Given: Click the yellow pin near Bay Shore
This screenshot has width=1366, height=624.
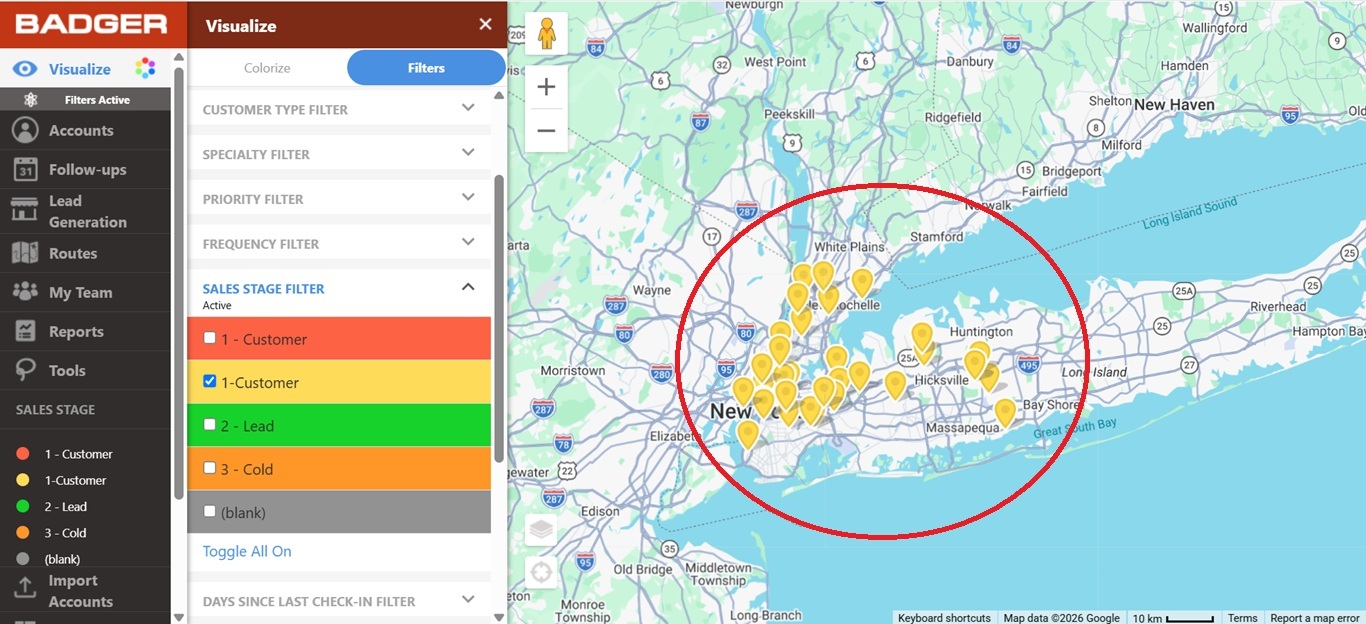Looking at the screenshot, I should pos(1005,412).
